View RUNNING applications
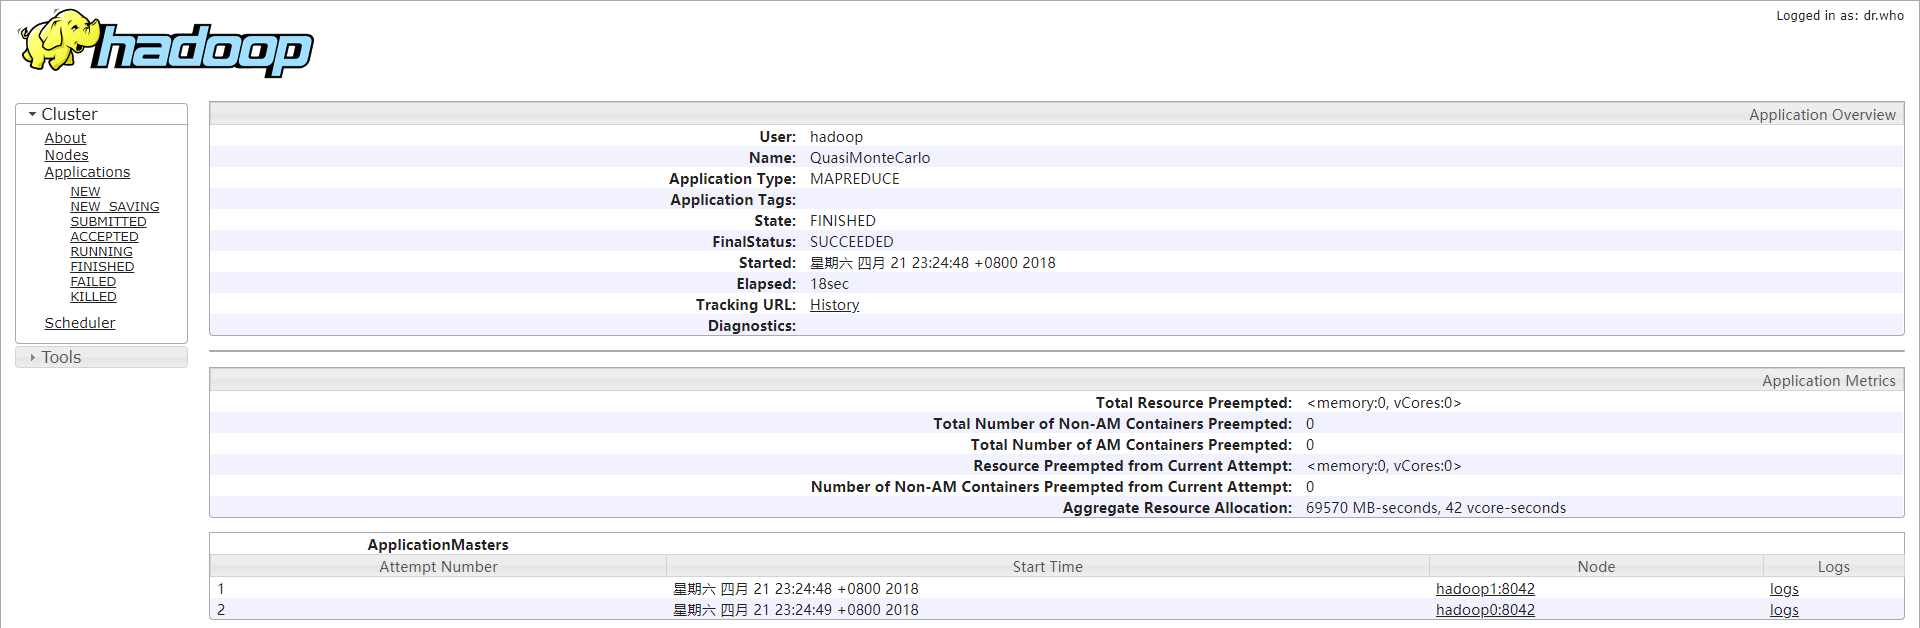 tap(101, 252)
